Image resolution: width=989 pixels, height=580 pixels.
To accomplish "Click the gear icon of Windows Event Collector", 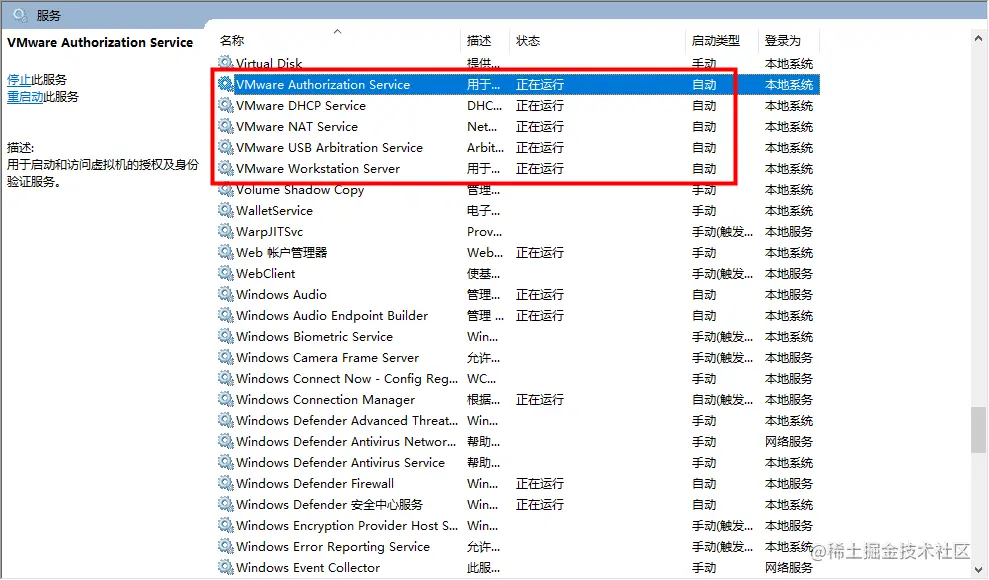I will 226,567.
